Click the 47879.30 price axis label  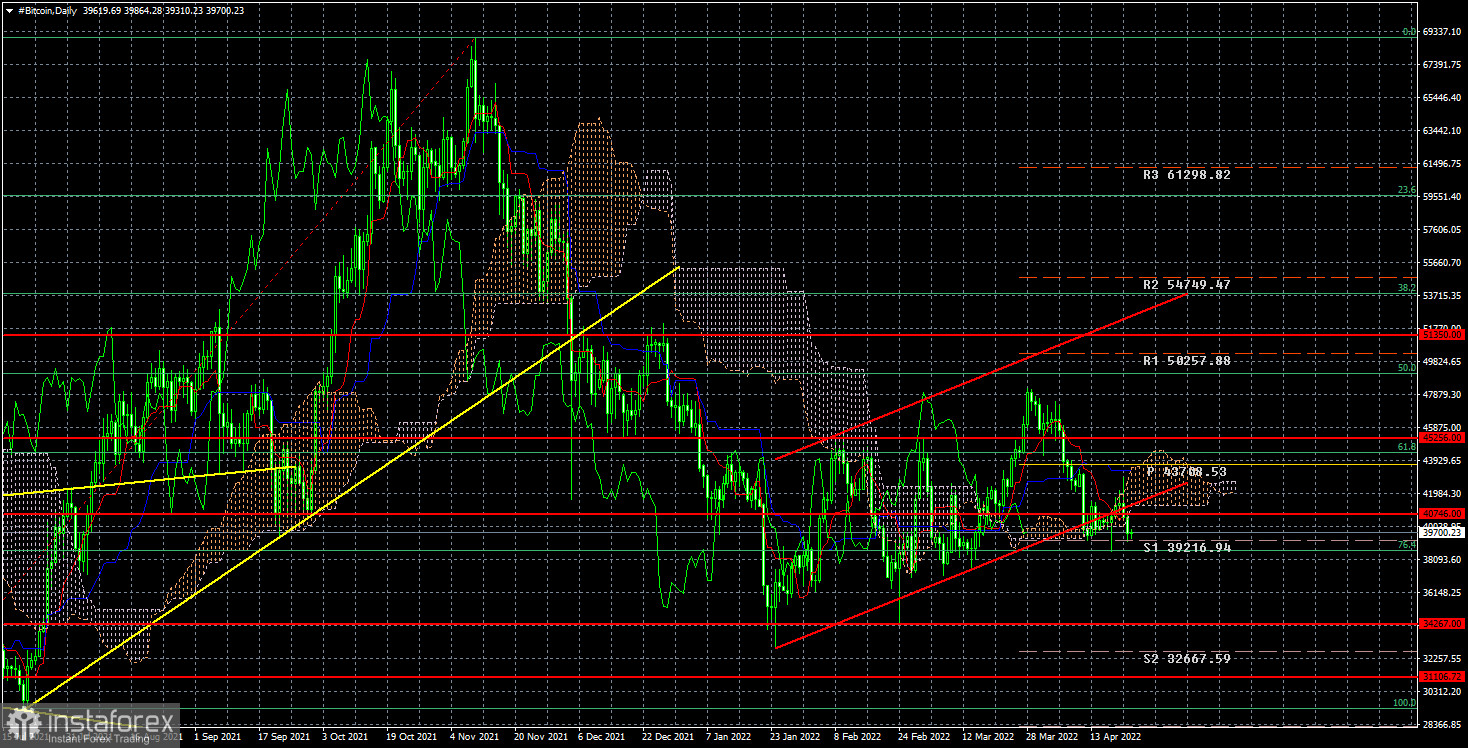click(x=1442, y=395)
